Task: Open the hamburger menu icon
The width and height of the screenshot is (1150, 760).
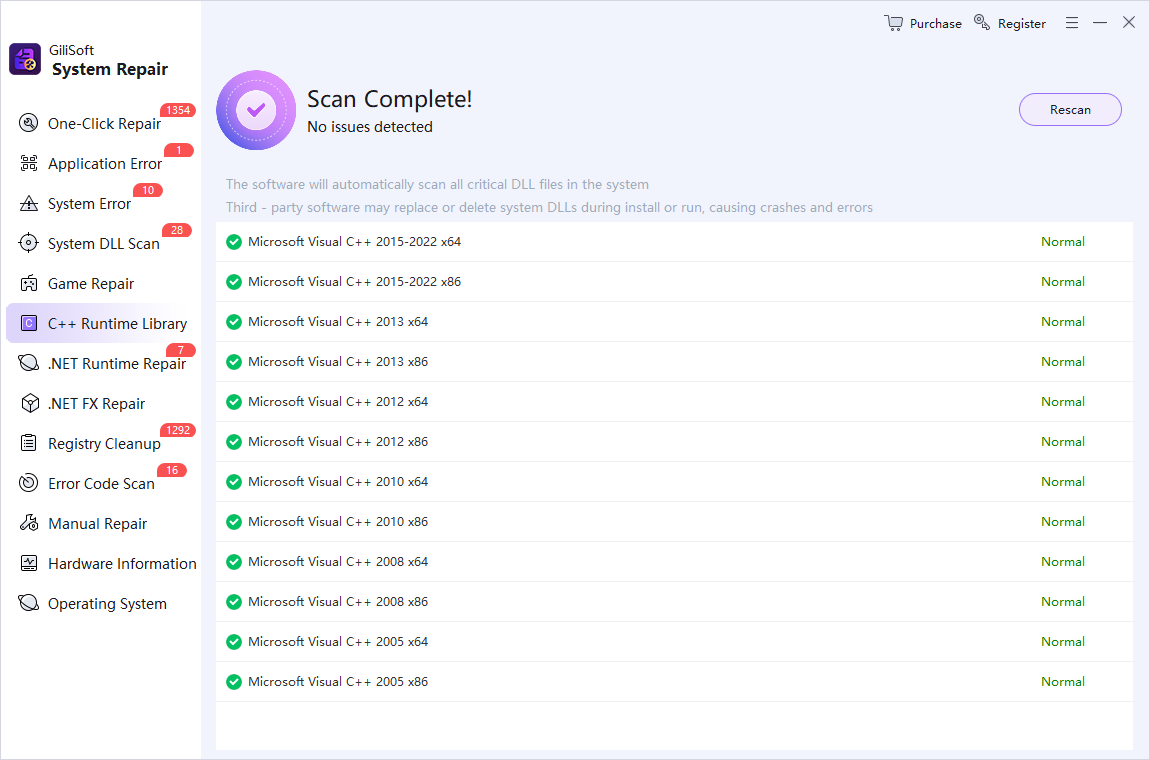Action: [1072, 23]
